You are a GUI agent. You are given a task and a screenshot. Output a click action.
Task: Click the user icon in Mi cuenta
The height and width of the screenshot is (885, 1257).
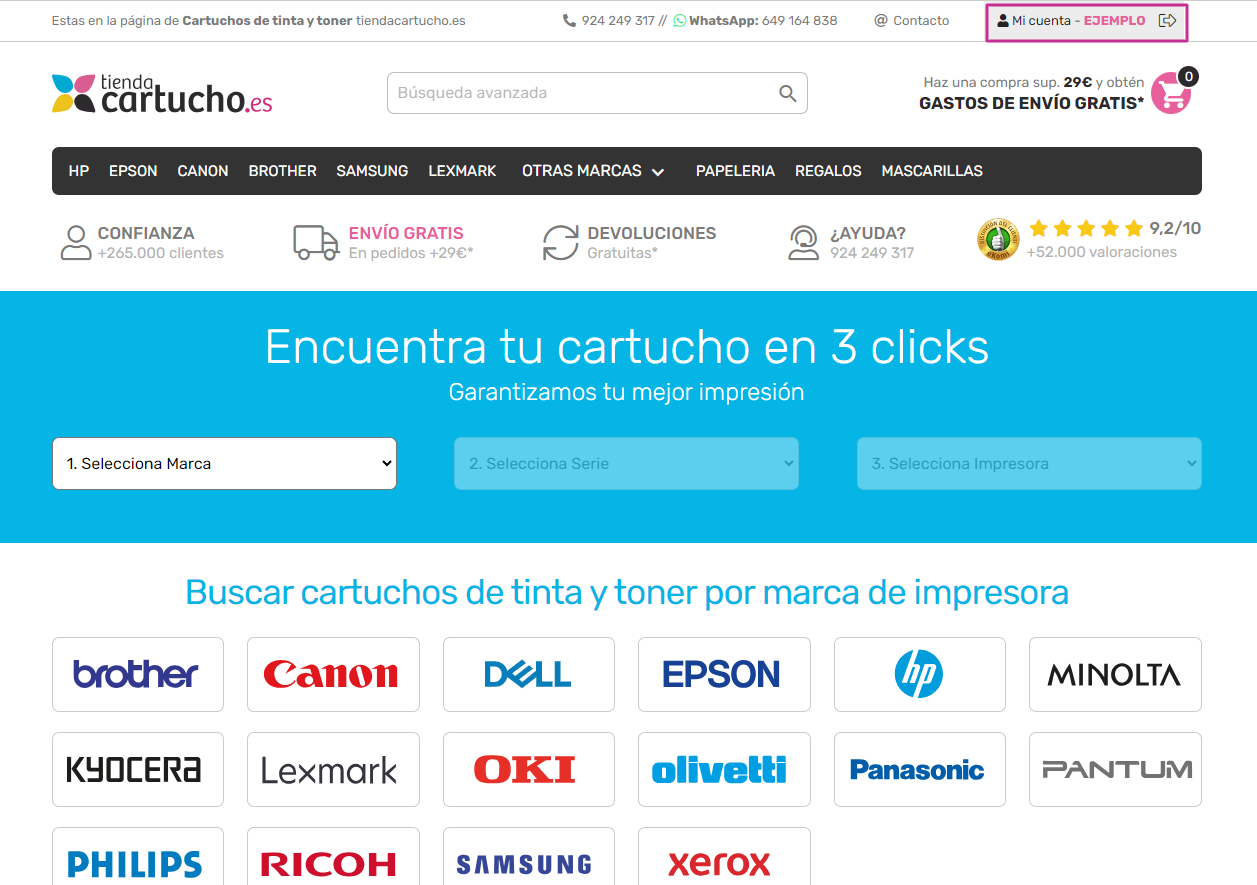pyautogui.click(x=1003, y=21)
